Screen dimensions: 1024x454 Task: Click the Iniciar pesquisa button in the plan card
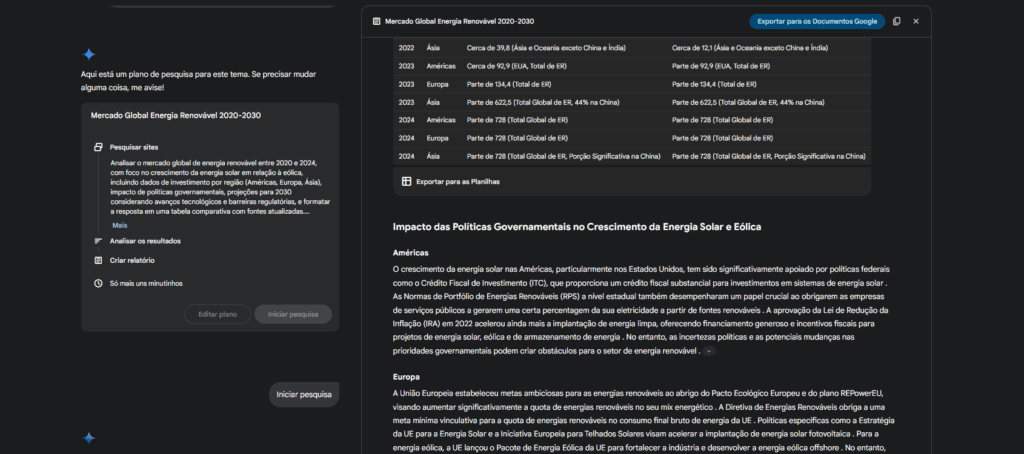pos(292,314)
